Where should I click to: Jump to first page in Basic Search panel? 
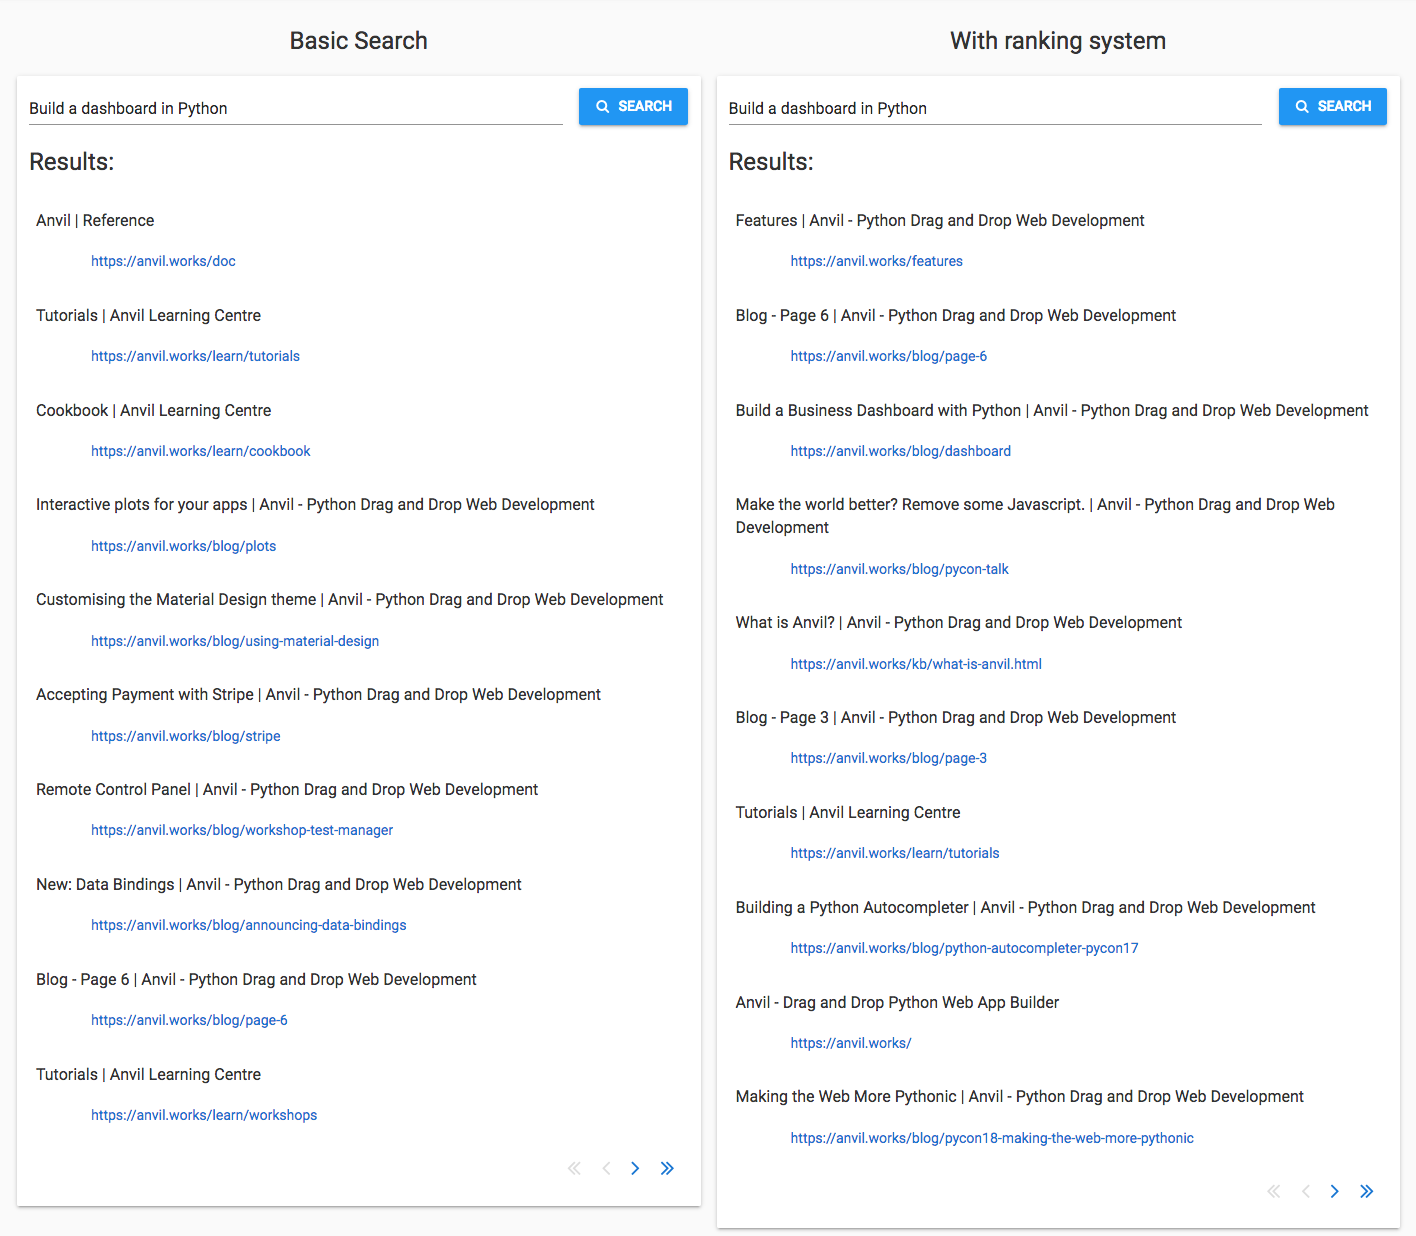pos(574,1168)
